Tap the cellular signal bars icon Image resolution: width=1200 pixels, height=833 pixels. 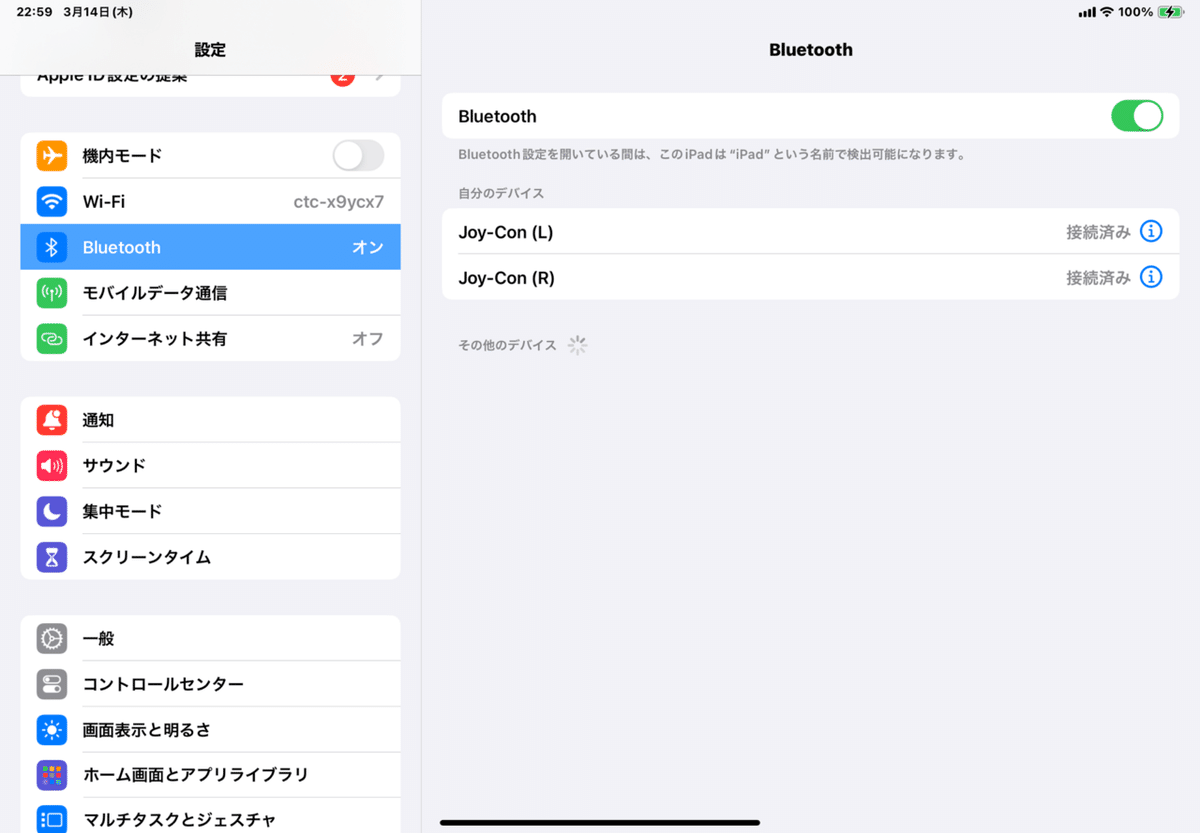tap(1087, 12)
